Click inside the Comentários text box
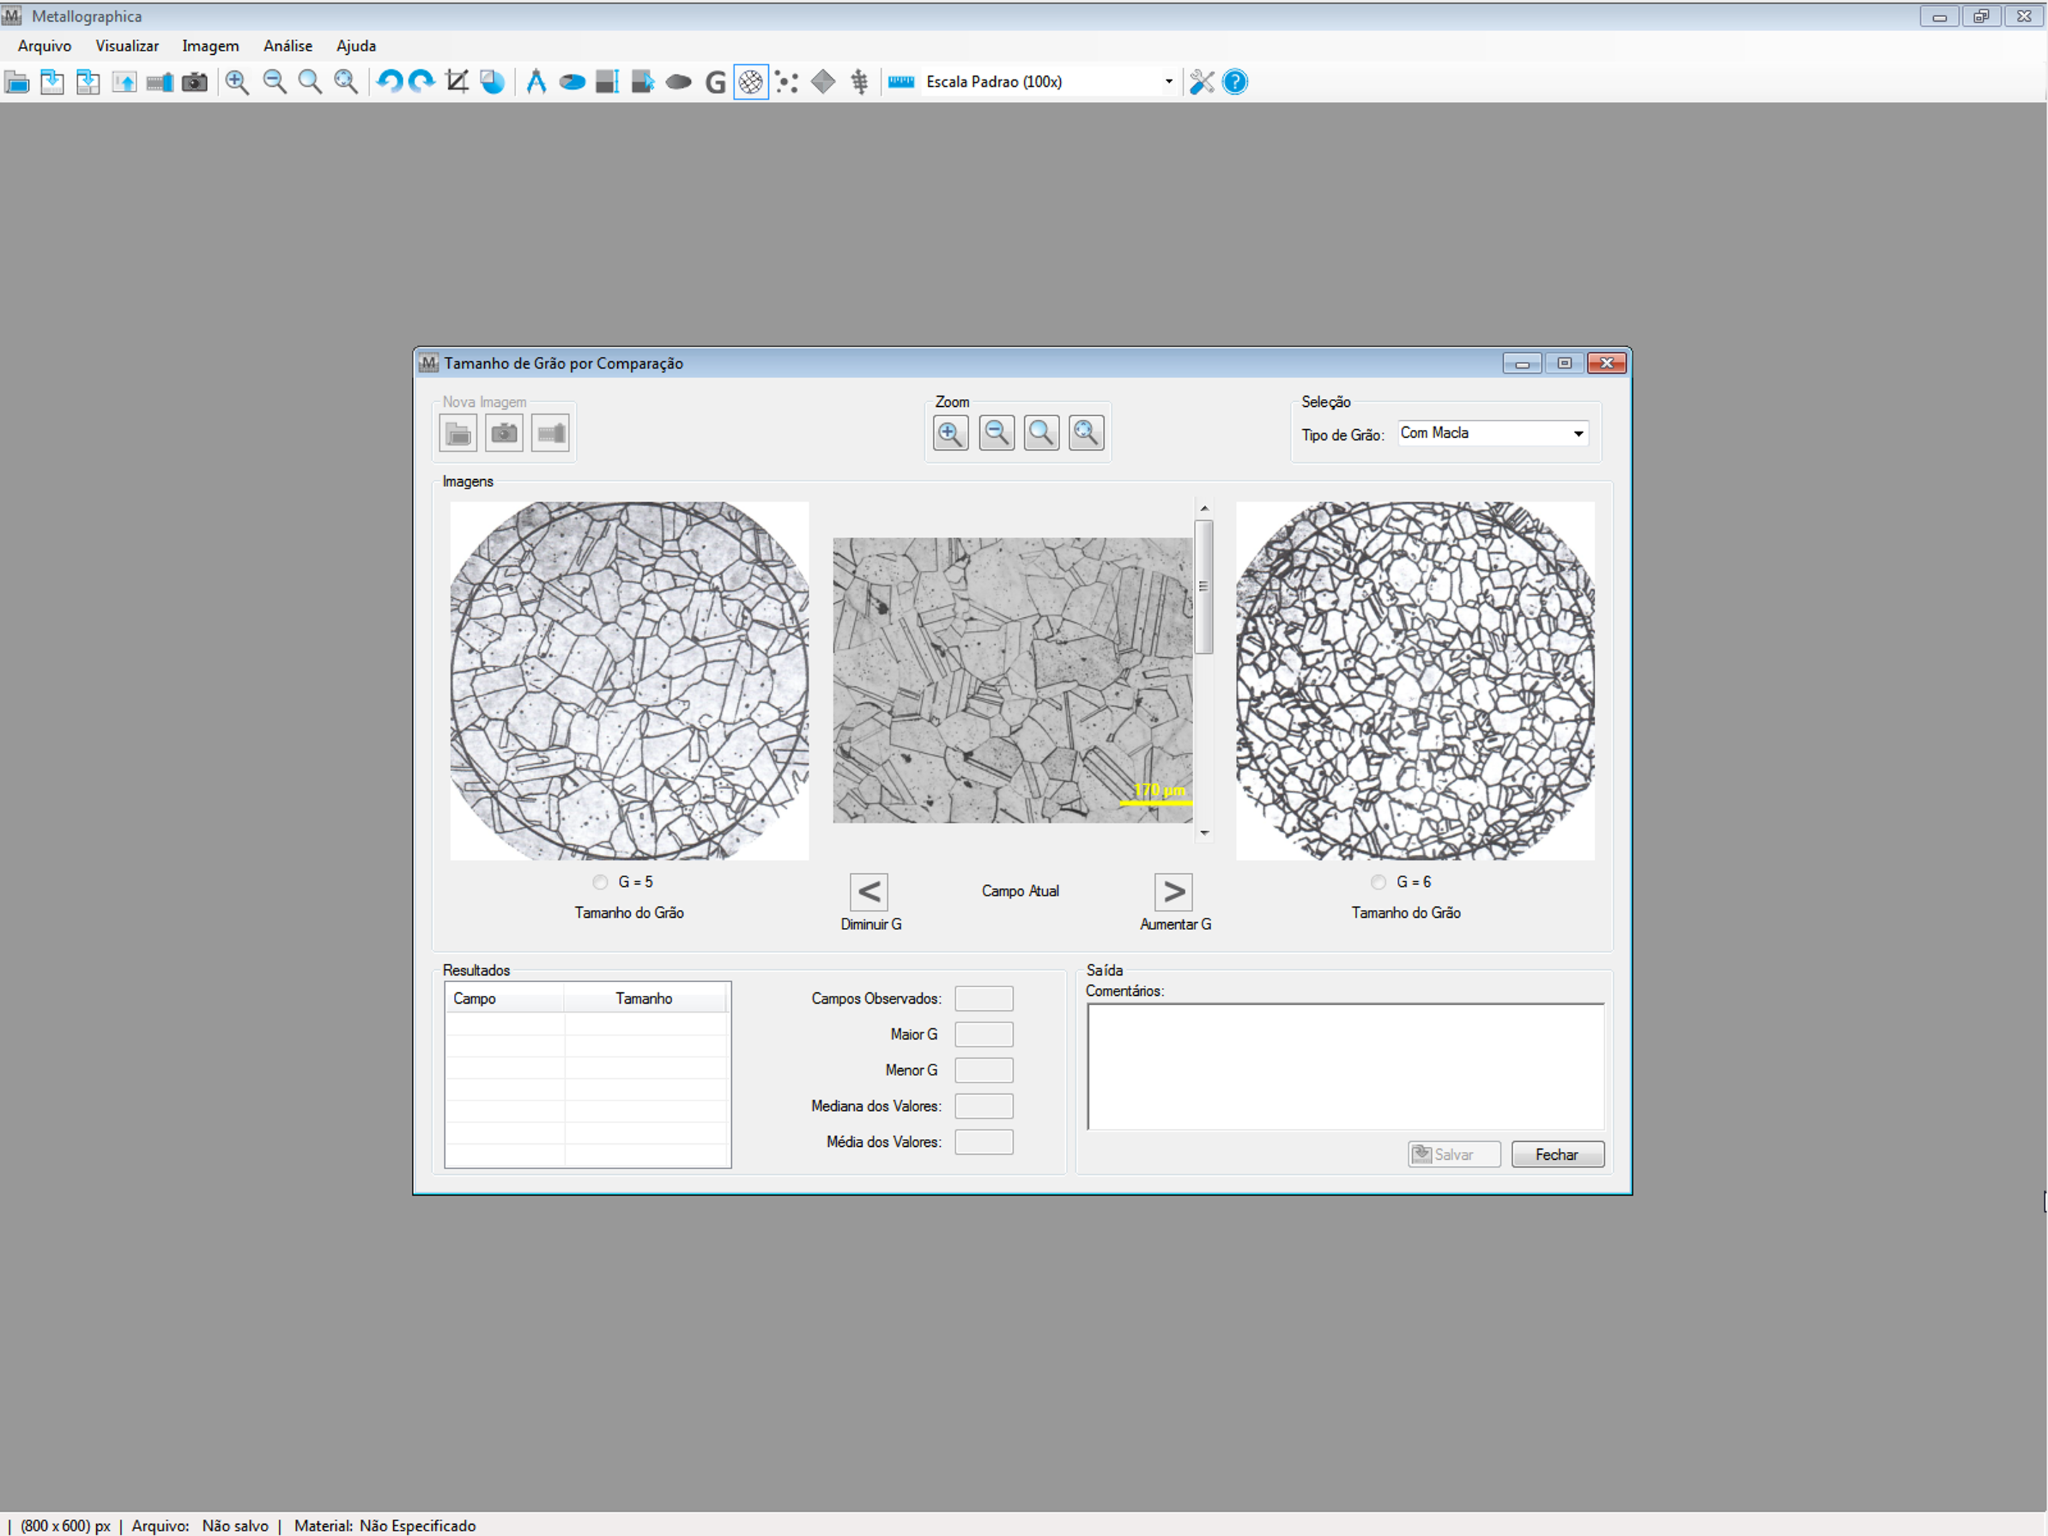The width and height of the screenshot is (2048, 1536). [1345, 1066]
